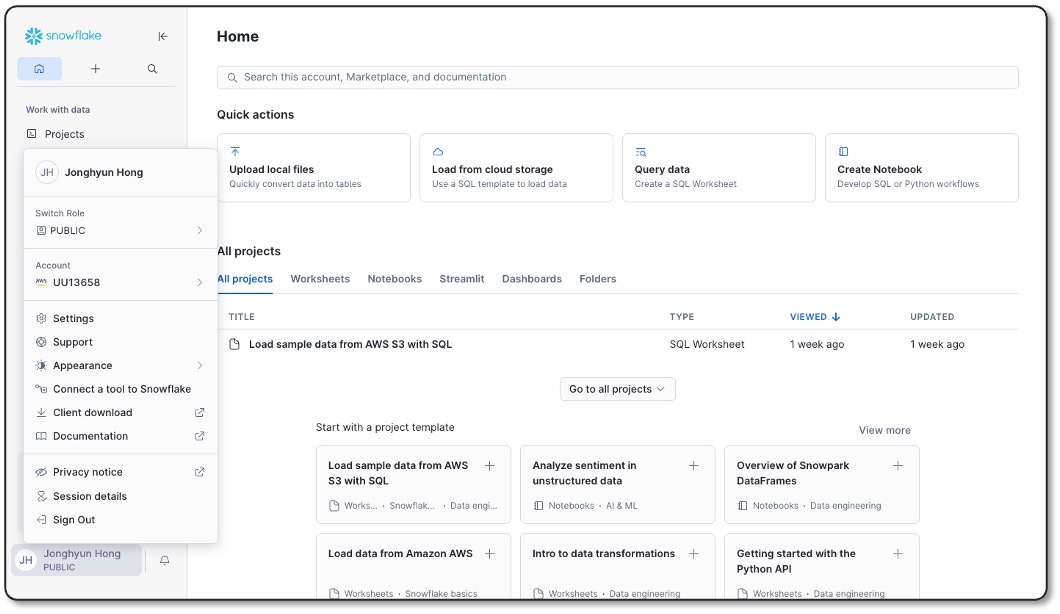This screenshot has width=1060, height=614.
Task: Open the notifications bell icon
Action: (164, 560)
